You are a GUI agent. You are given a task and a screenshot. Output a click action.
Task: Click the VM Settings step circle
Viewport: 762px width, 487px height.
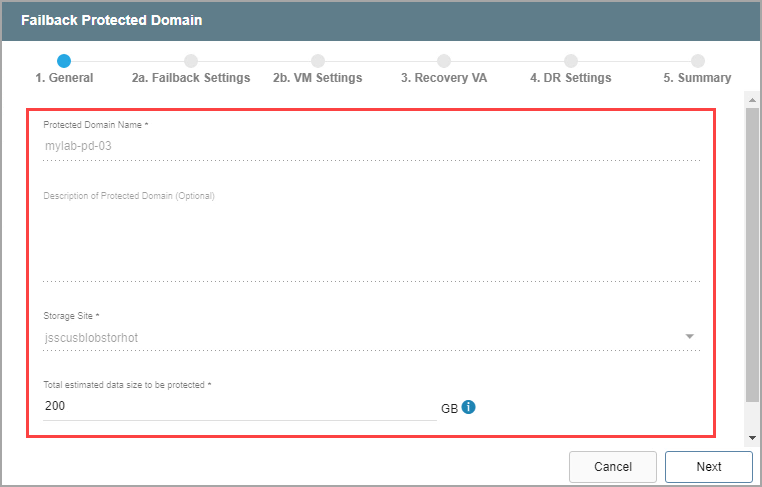[318, 61]
